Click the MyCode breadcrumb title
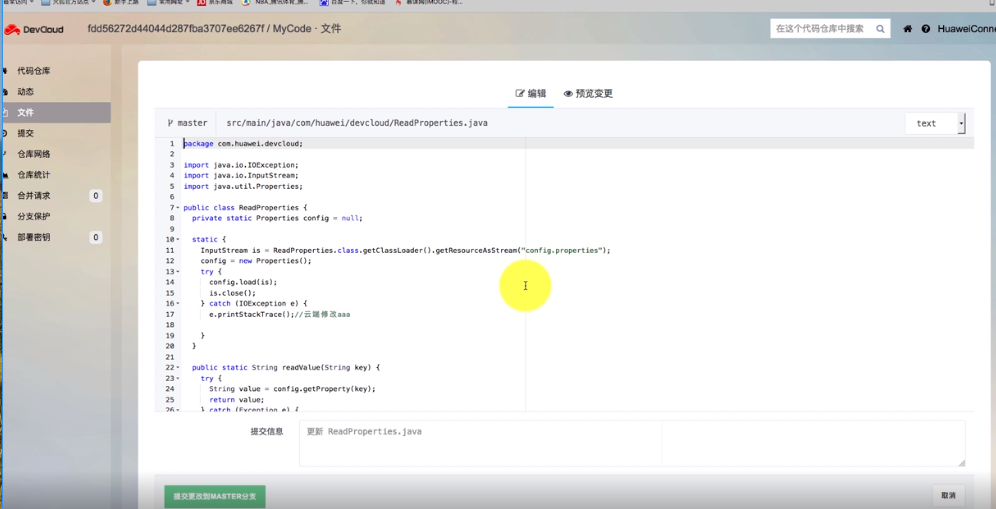The width and height of the screenshot is (996, 509). coord(290,29)
